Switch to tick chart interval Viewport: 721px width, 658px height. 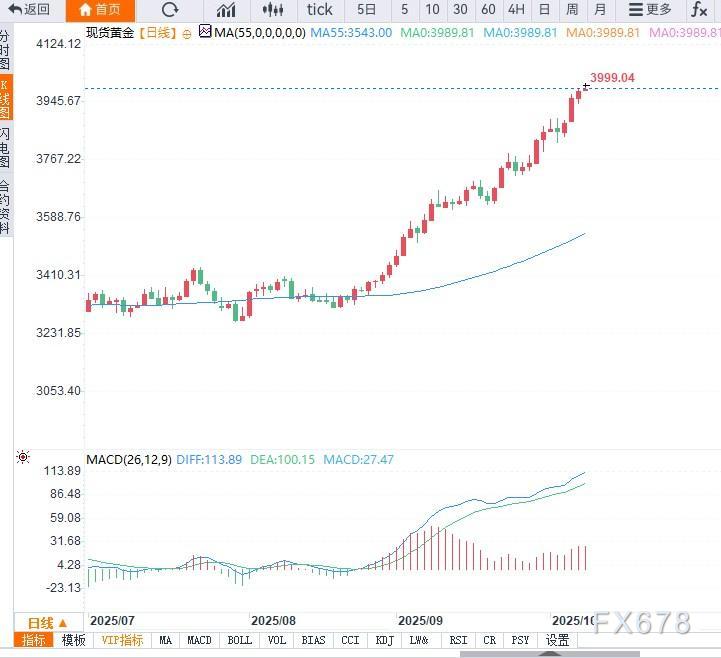tap(320, 10)
